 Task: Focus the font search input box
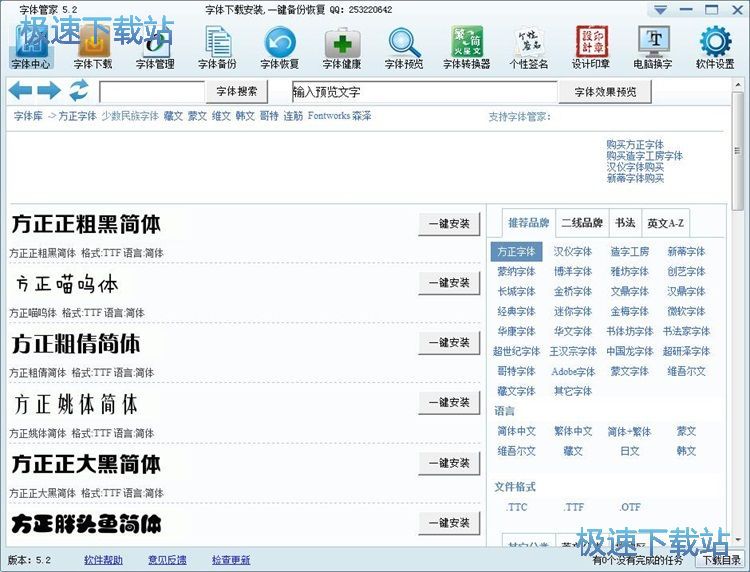click(152, 91)
